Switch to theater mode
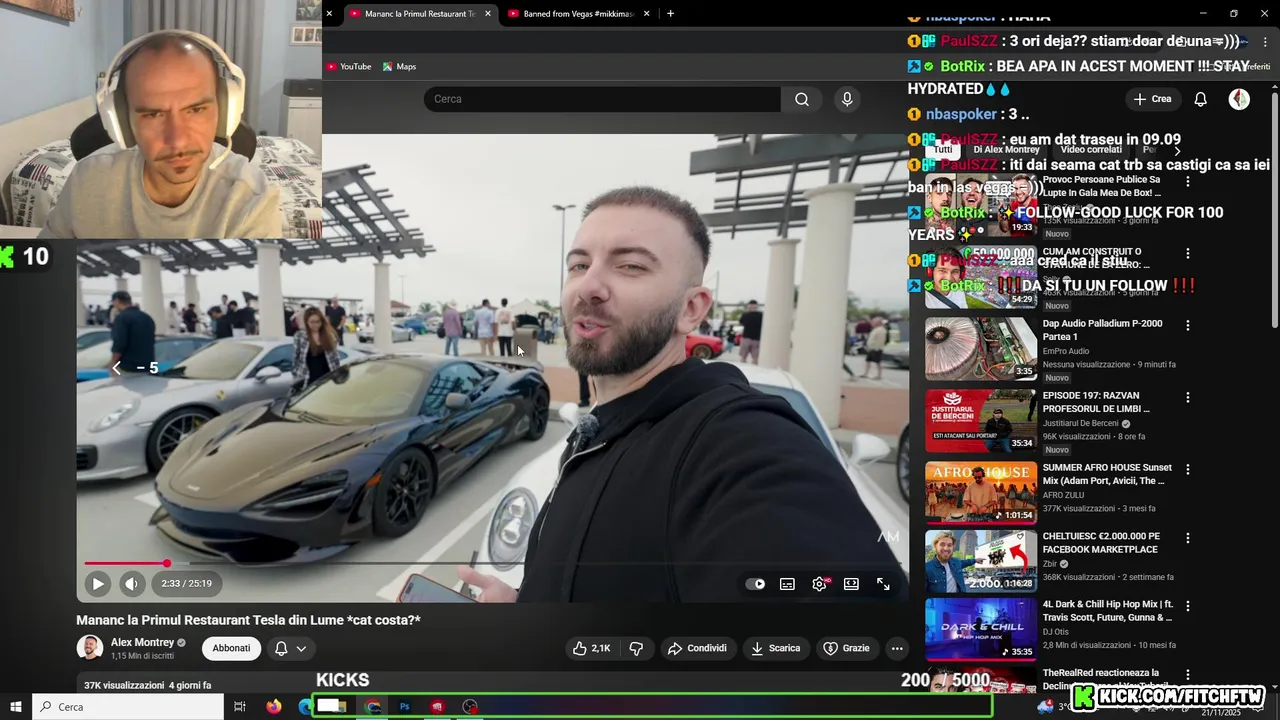The image size is (1280, 720). [851, 584]
